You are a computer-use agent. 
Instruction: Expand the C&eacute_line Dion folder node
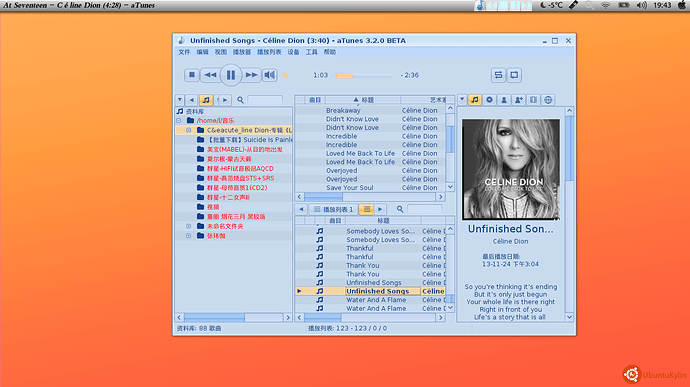188,130
